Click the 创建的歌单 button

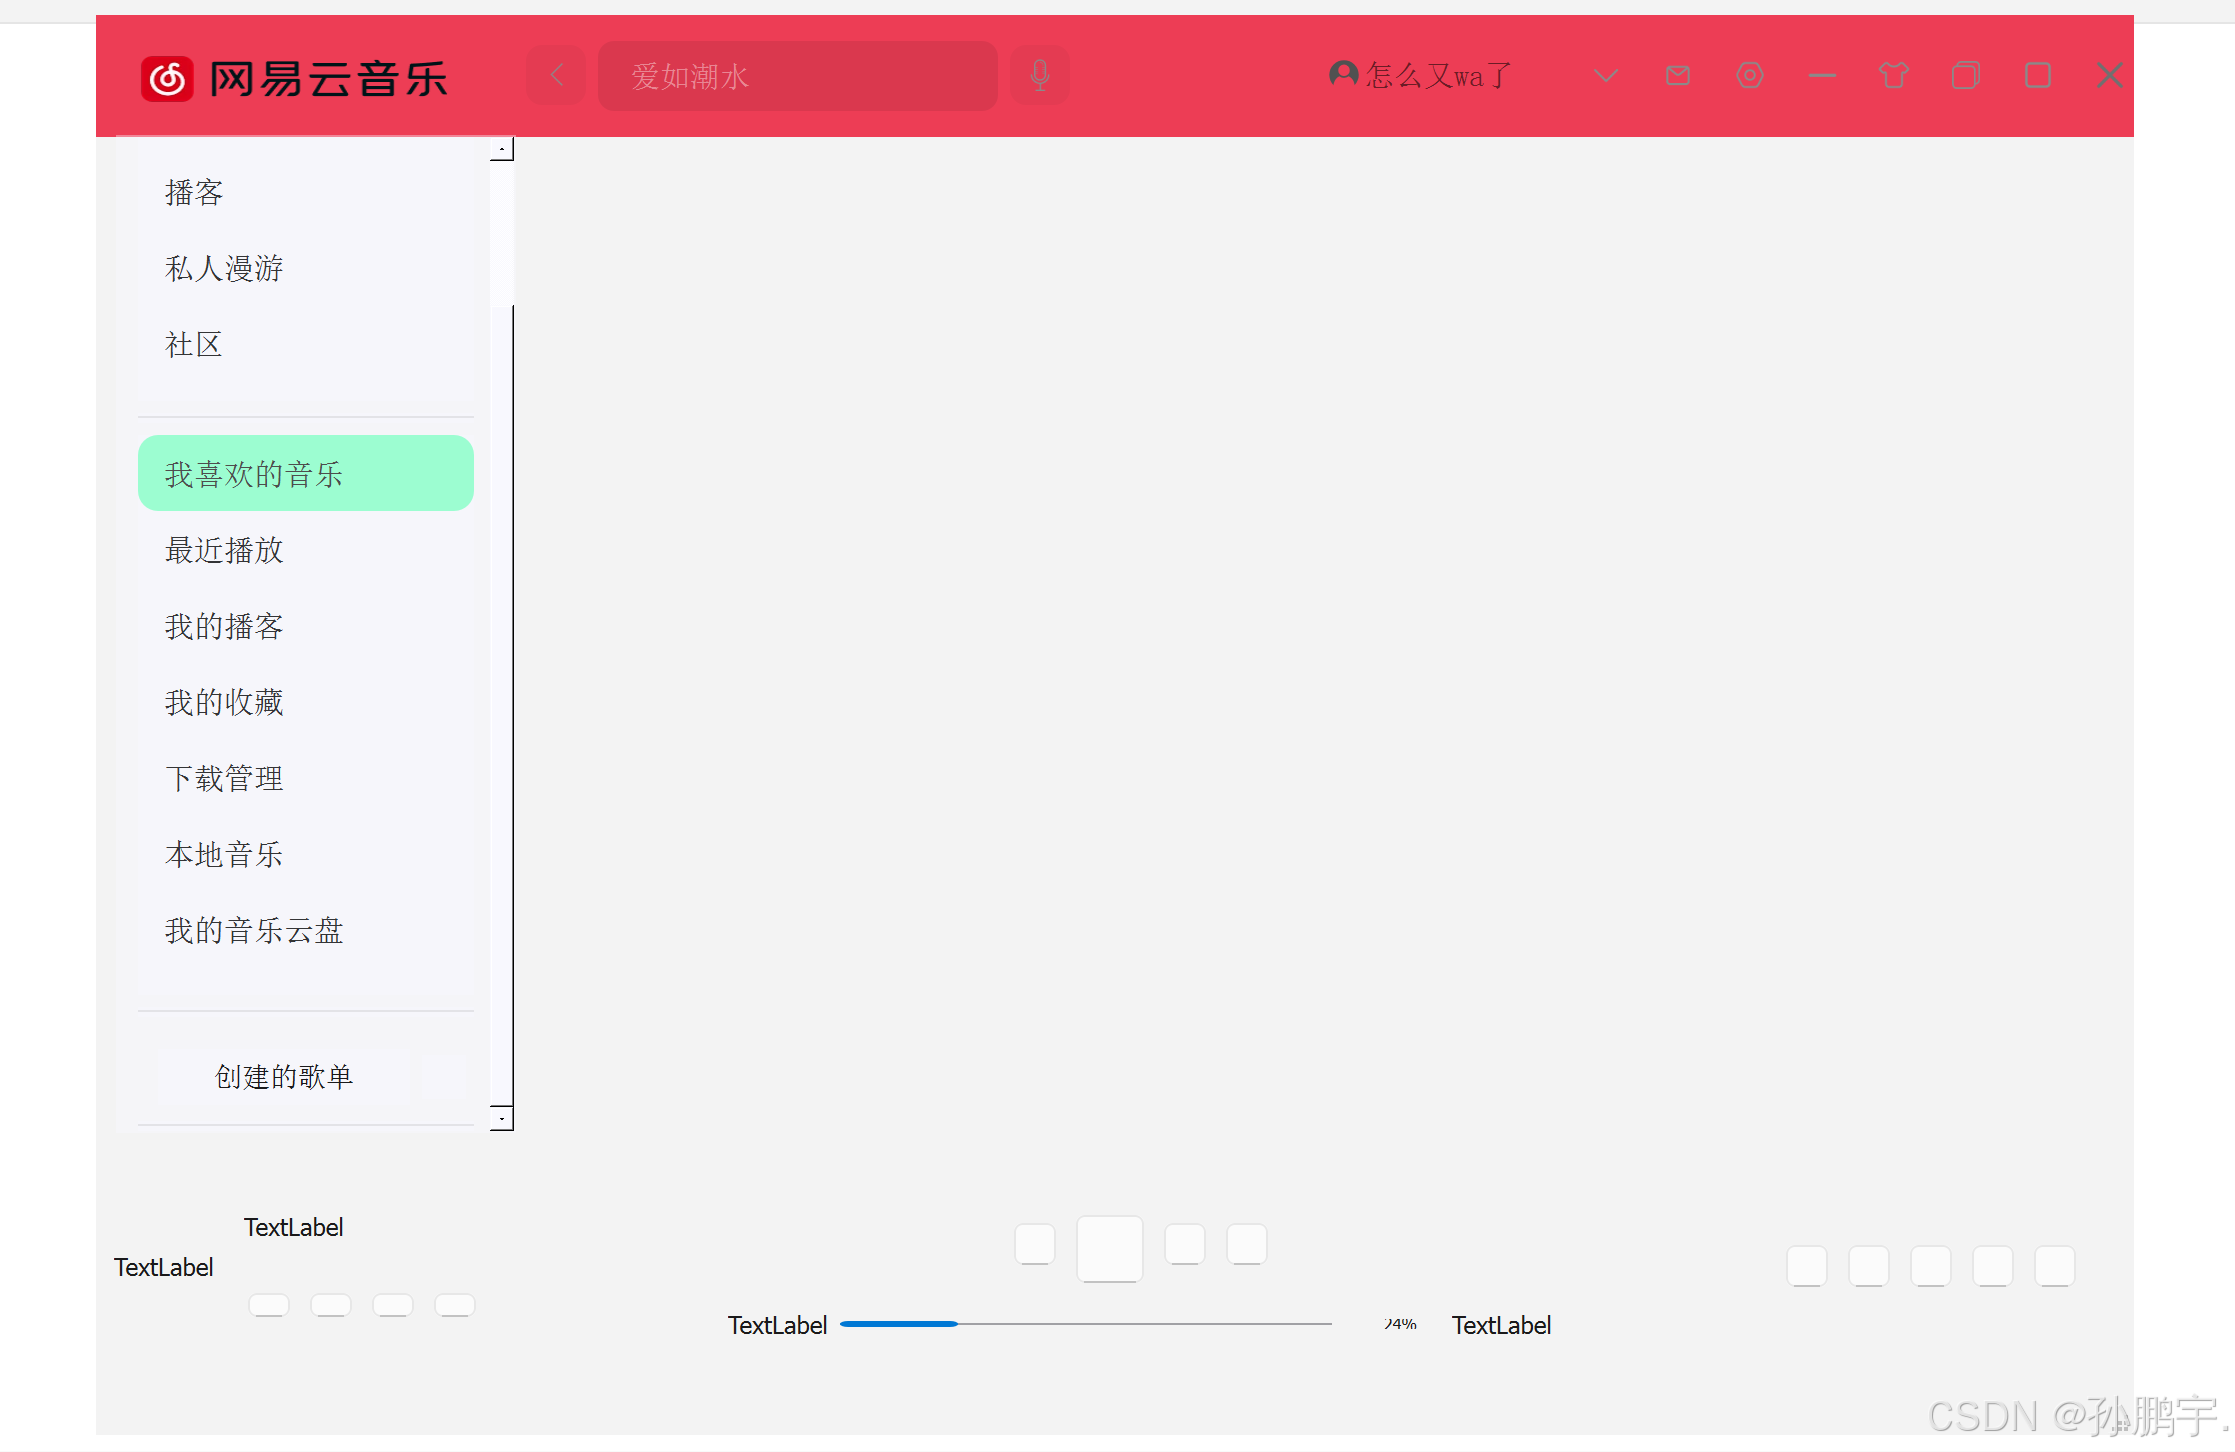tap(284, 1077)
